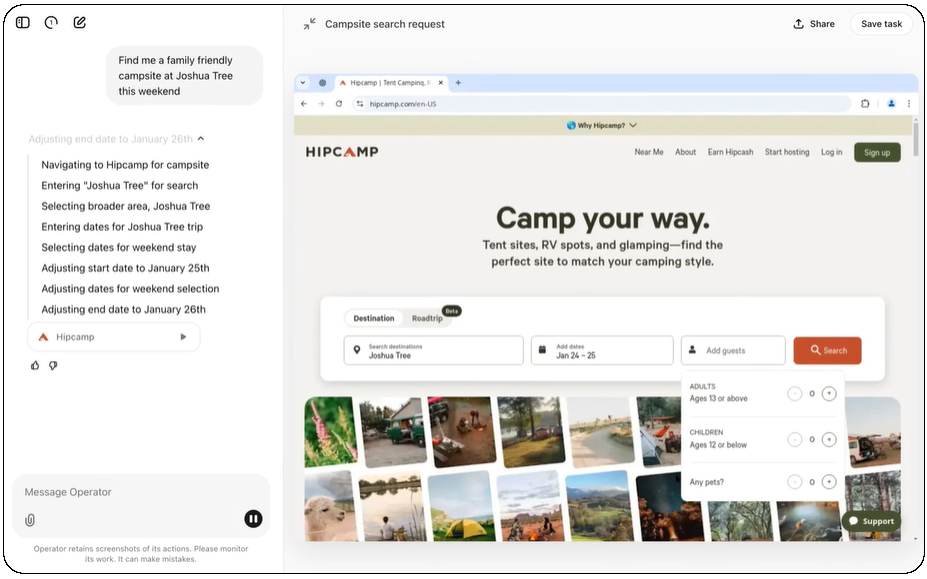
Task: Reload the Hipcamp page in browser
Action: tap(339, 103)
